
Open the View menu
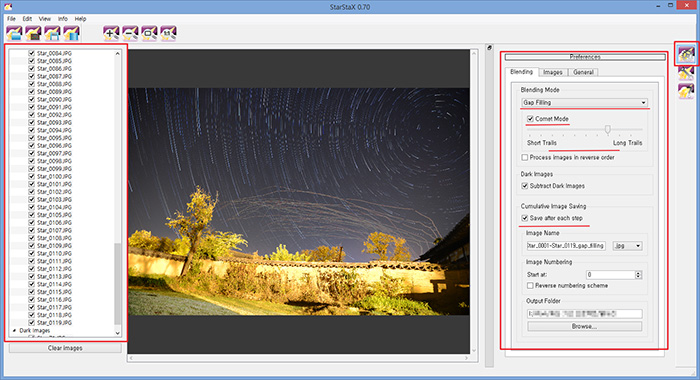[45, 19]
